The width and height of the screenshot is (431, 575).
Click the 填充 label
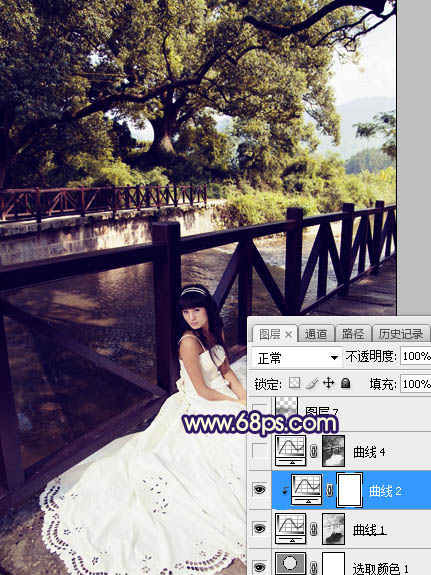tap(383, 384)
